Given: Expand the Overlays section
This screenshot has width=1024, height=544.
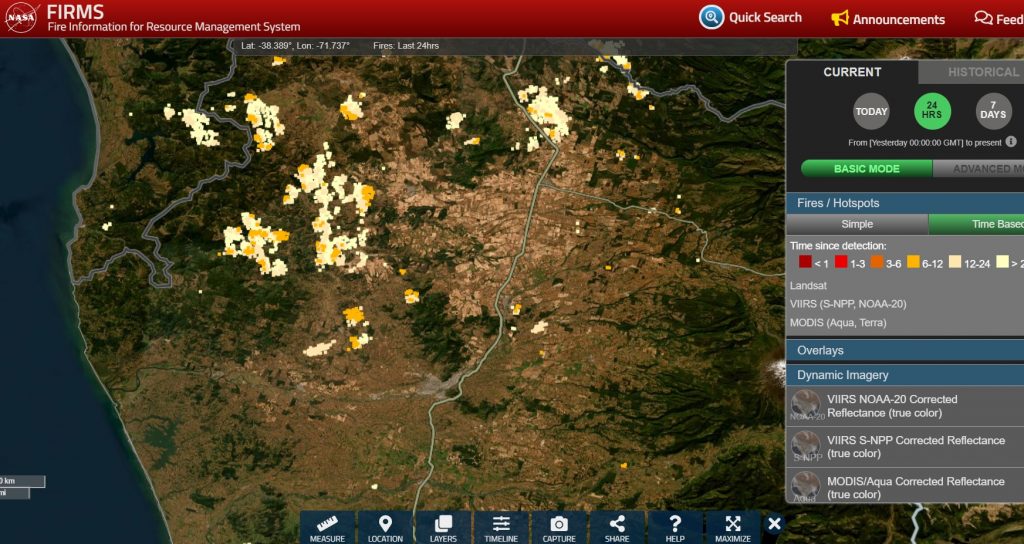Looking at the screenshot, I should point(905,351).
